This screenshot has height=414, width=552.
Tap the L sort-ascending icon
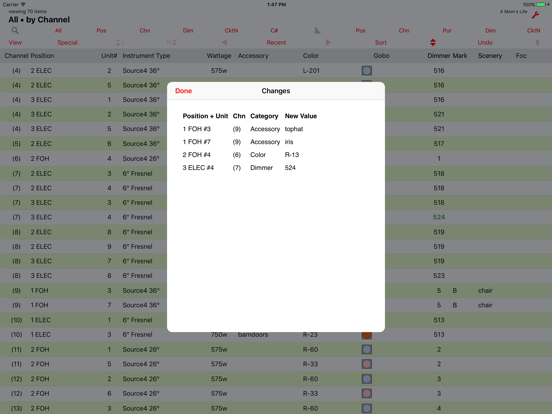point(120,43)
